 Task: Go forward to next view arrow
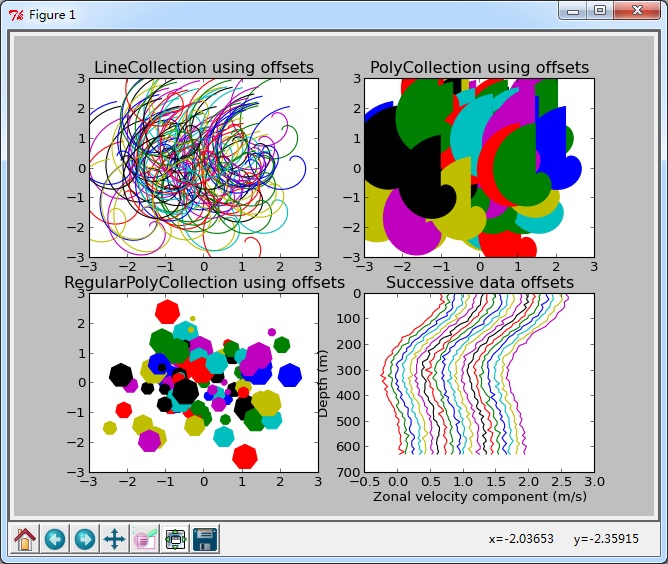coord(85,539)
